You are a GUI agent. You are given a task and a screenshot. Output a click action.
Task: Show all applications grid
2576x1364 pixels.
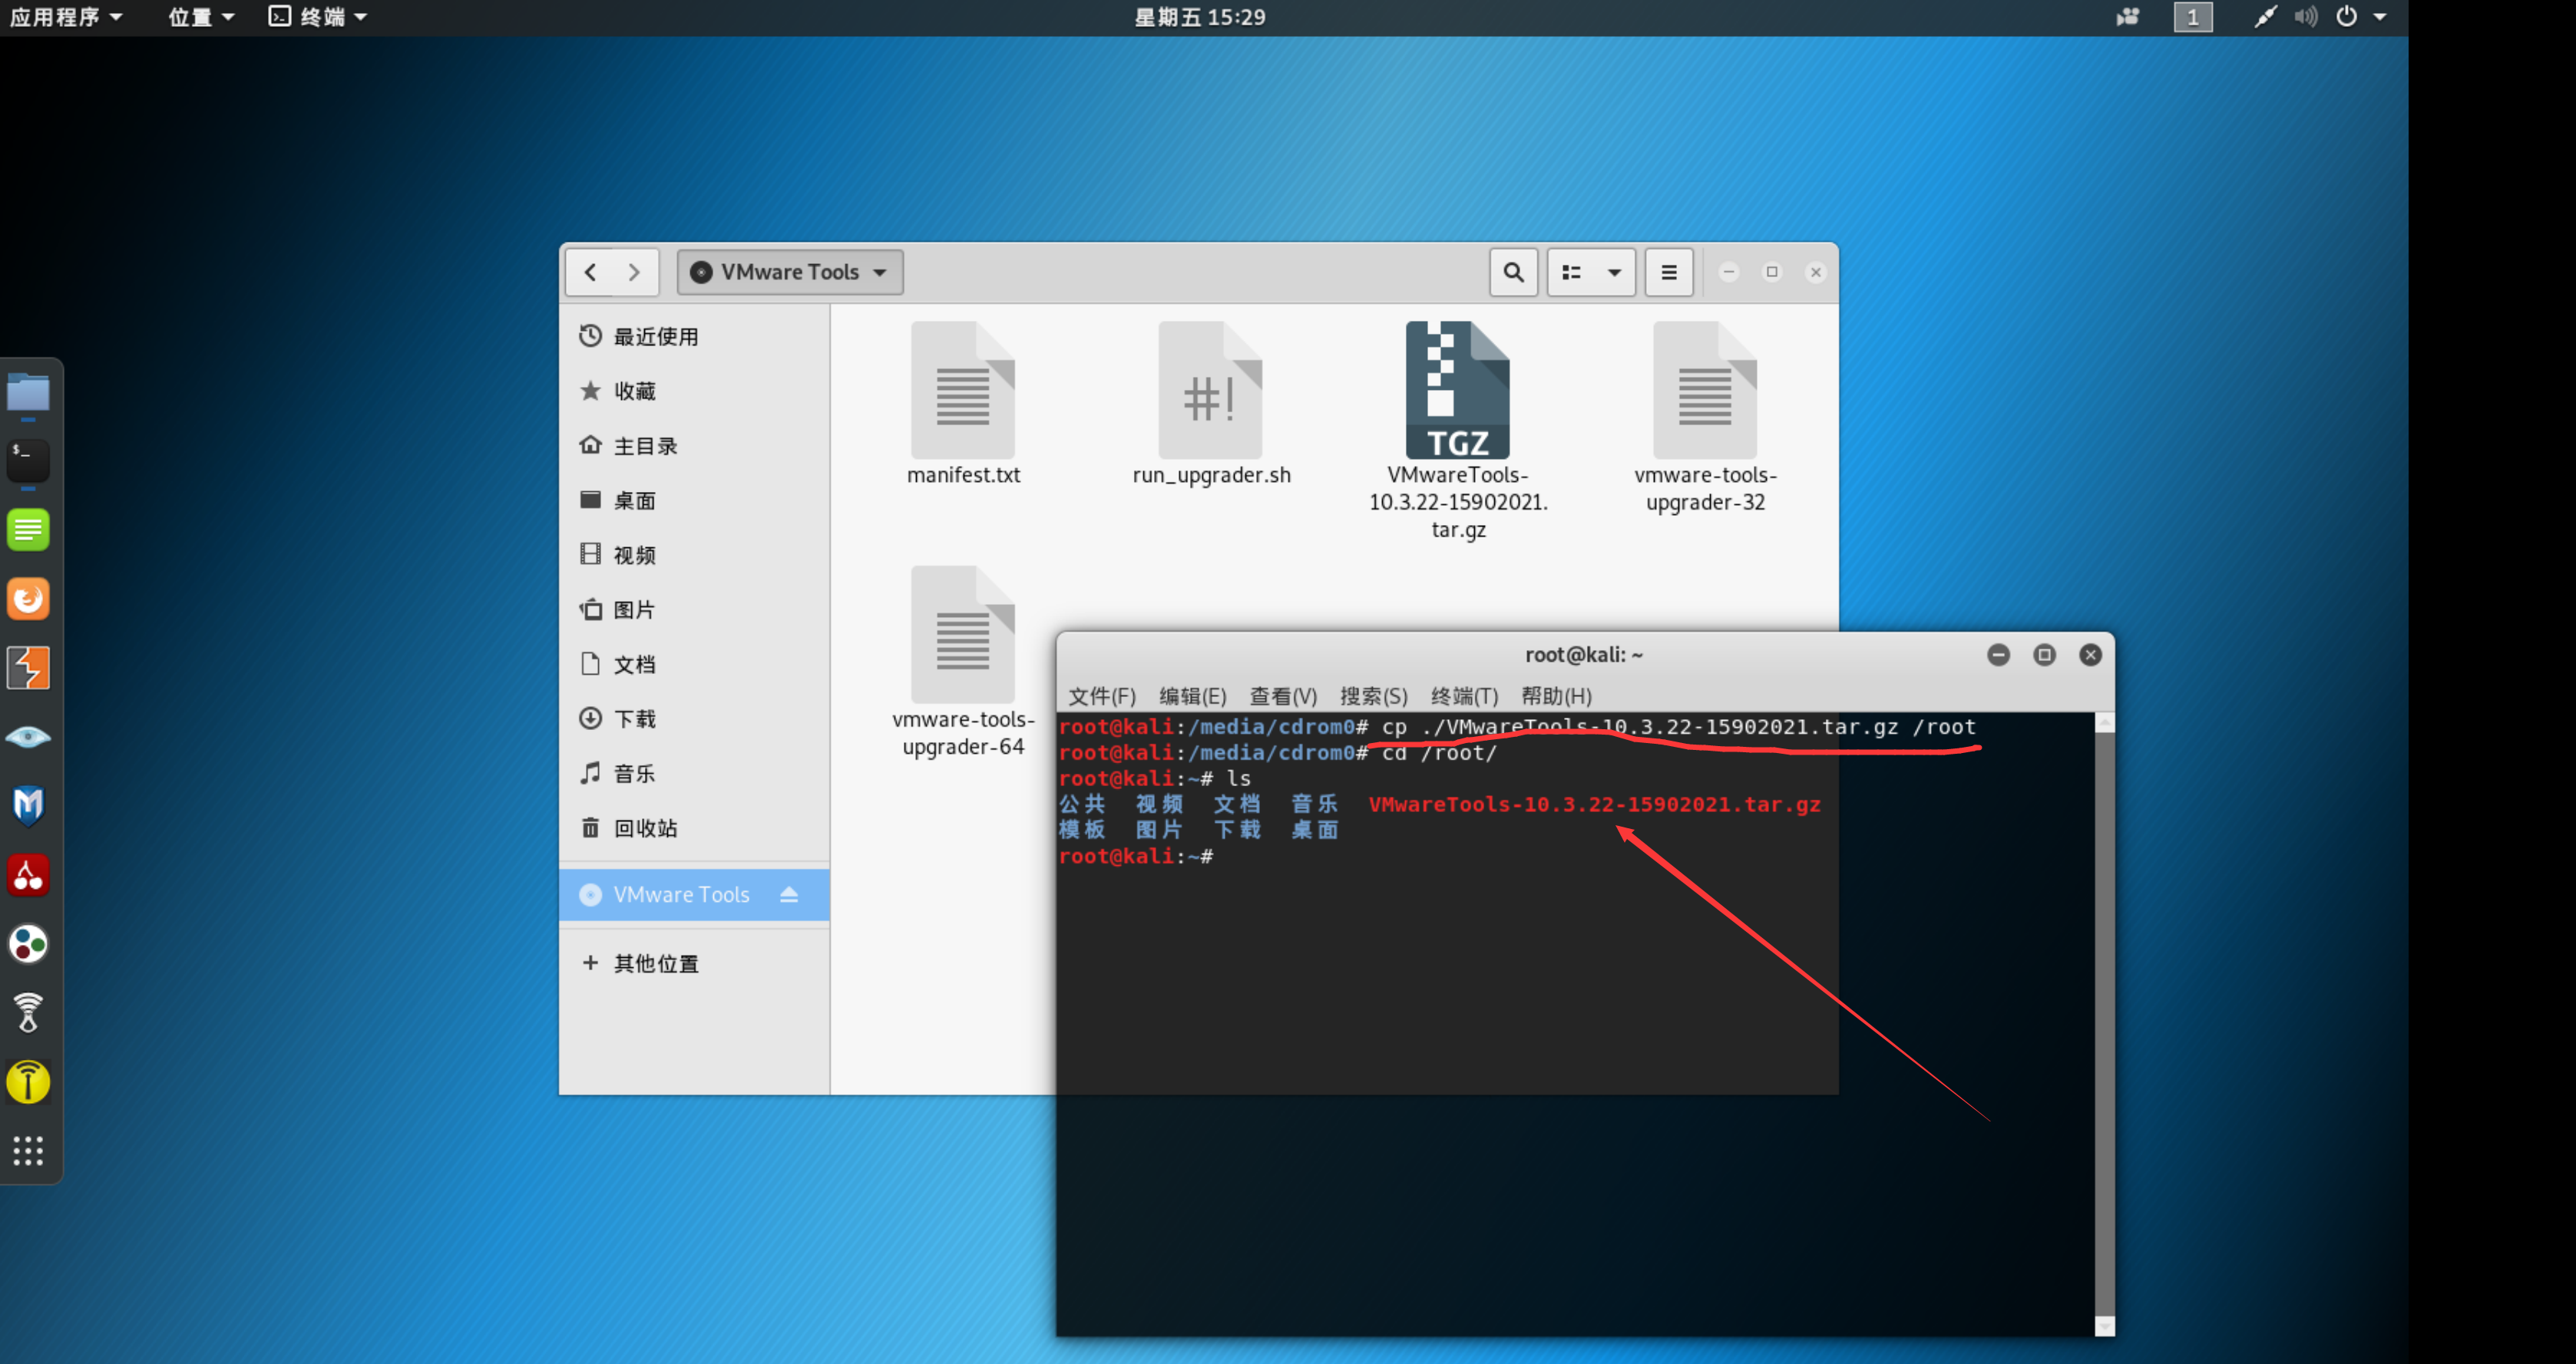click(28, 1150)
